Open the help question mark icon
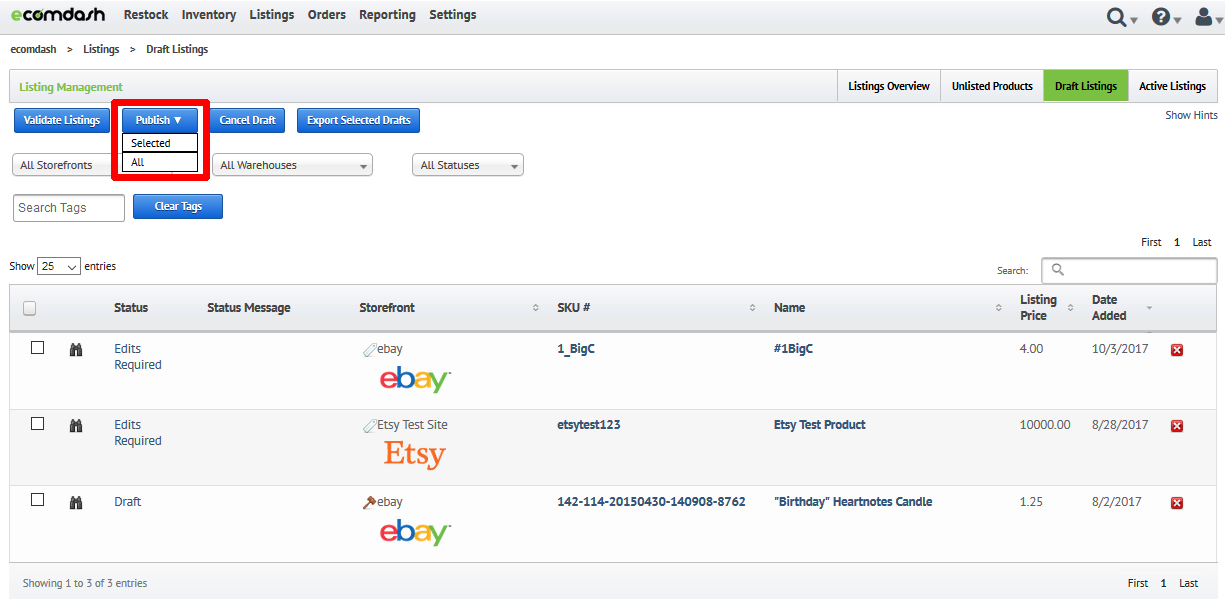The width and height of the screenshot is (1225, 599). (x=1161, y=16)
